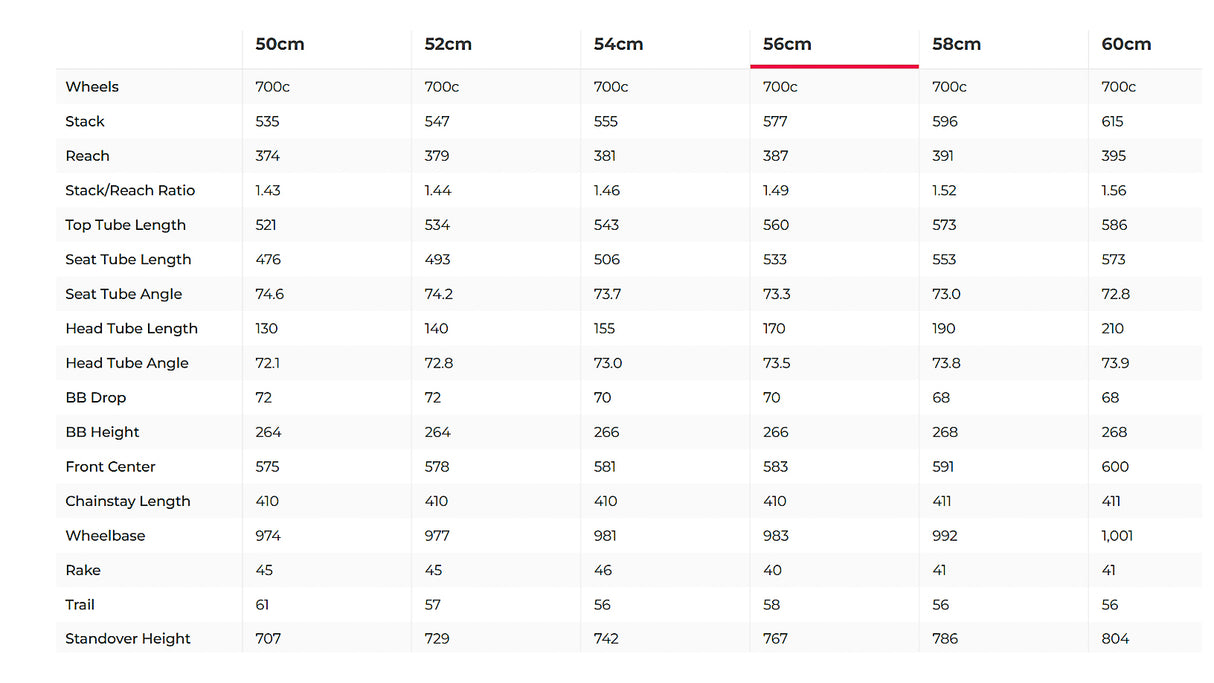Select the Chainstay Length row label
This screenshot has width=1214, height=683.
pos(128,501)
